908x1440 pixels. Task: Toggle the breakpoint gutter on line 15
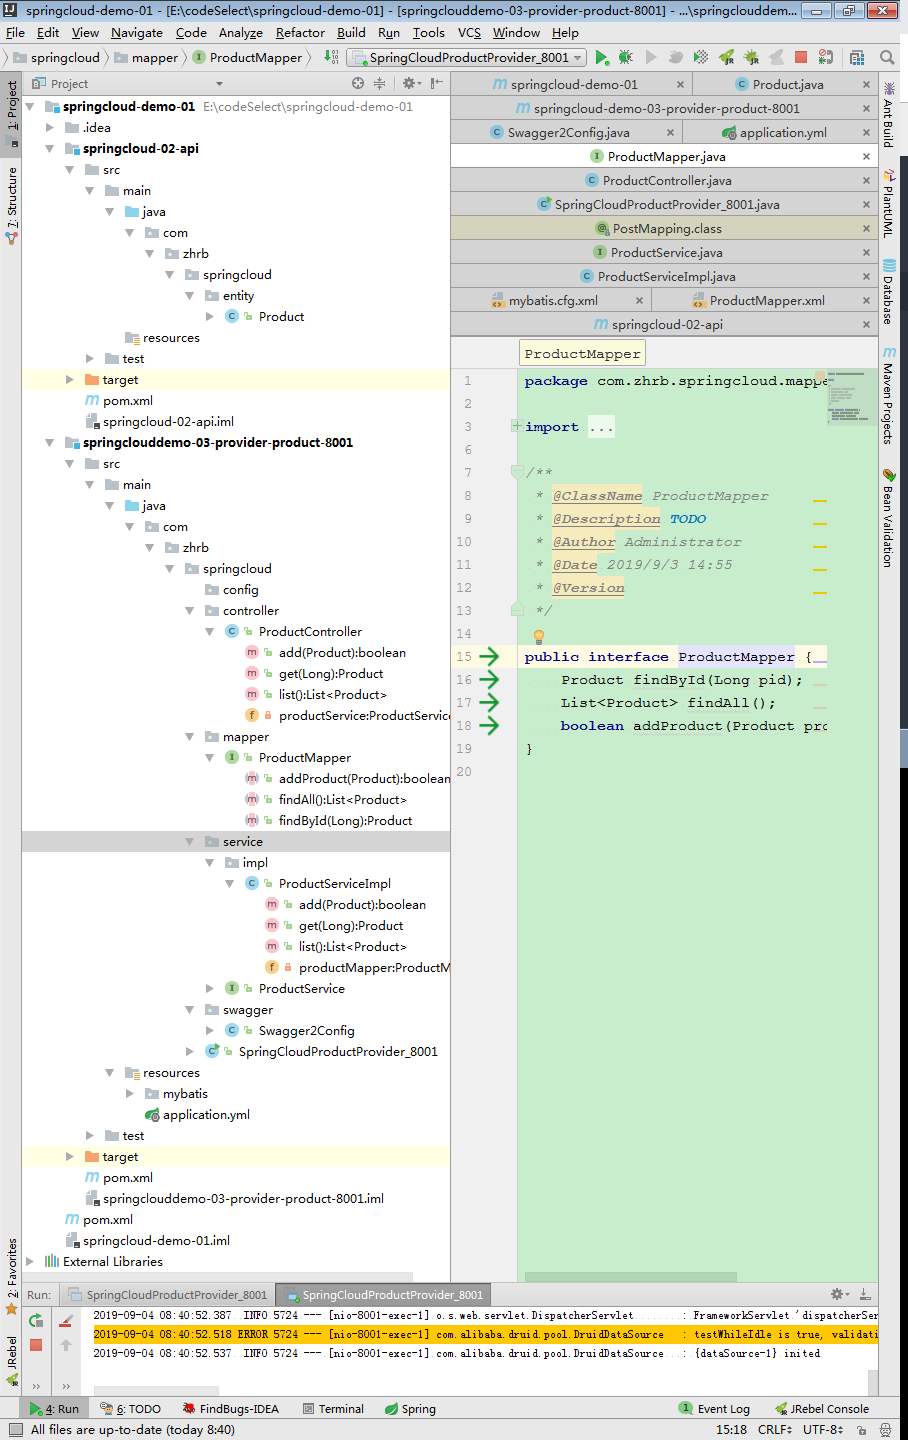click(x=507, y=656)
